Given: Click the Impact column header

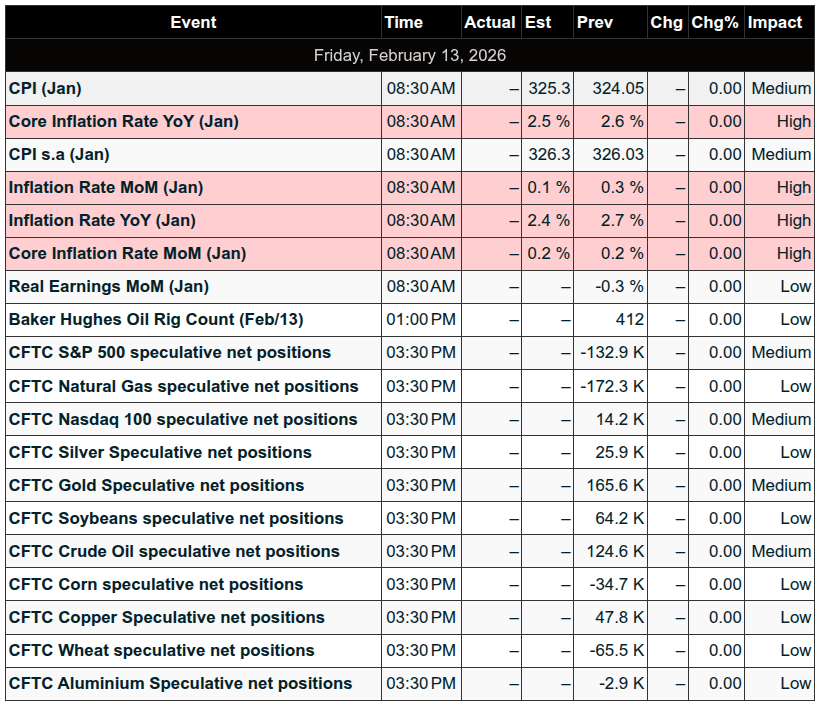Looking at the screenshot, I should coord(775,22).
